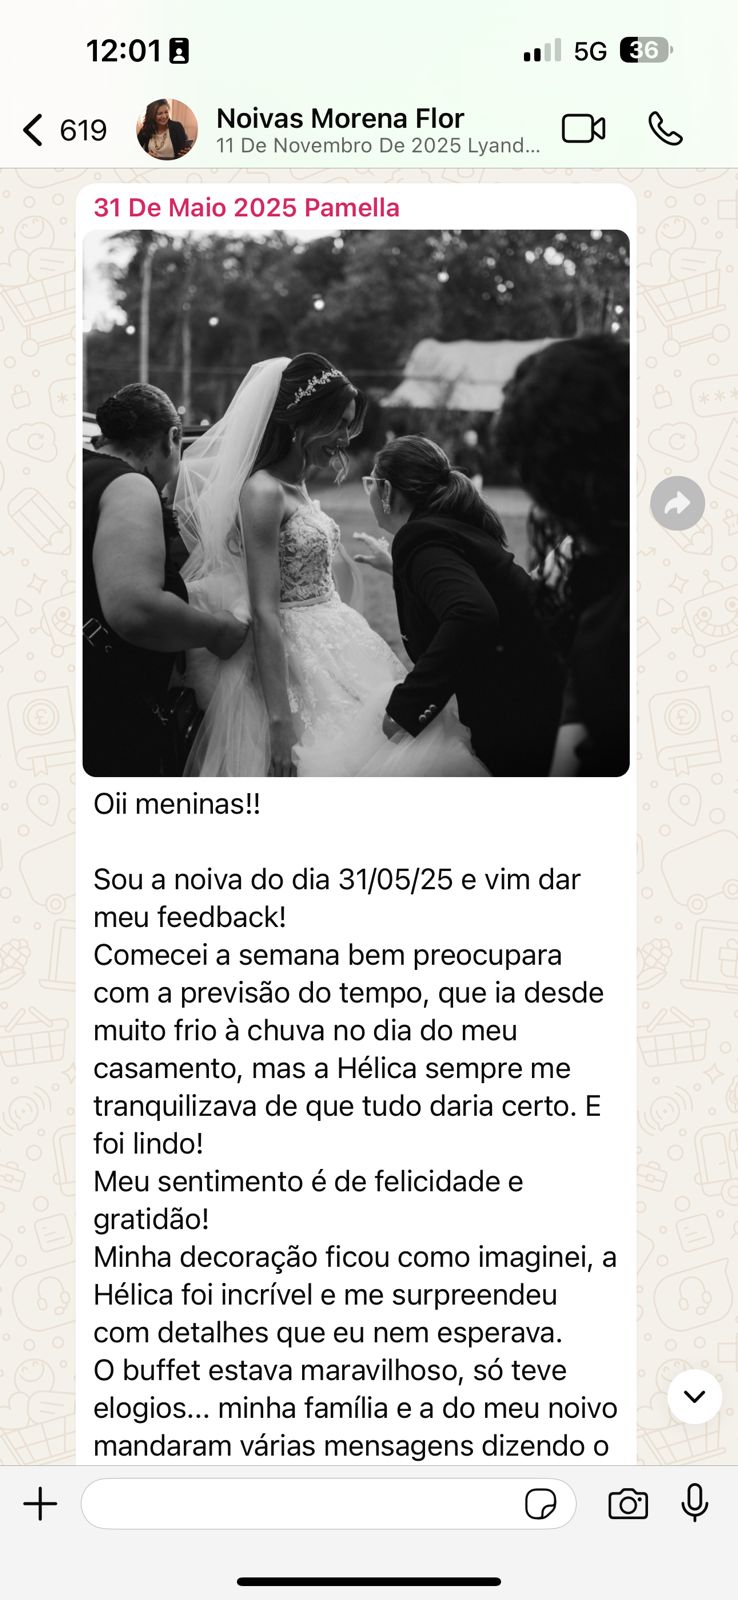Open the camera from the chat bar
Image resolution: width=738 pixels, height=1600 pixels.
pyautogui.click(x=628, y=1504)
